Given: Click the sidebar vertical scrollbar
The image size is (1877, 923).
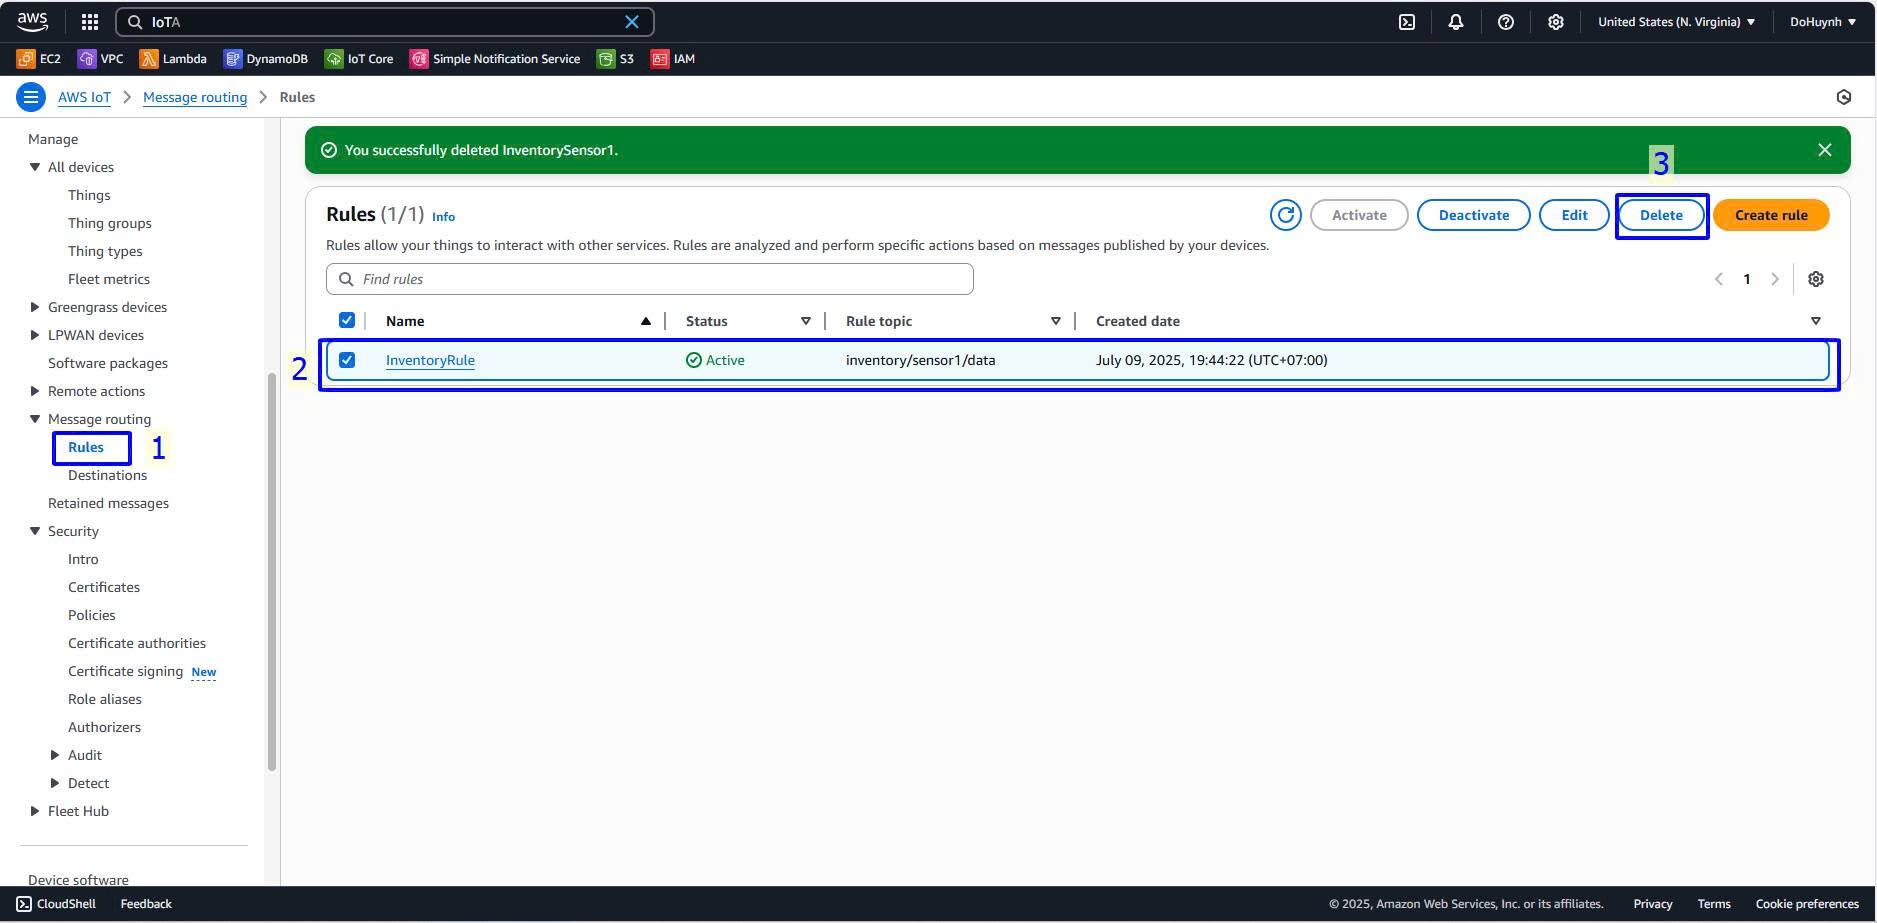Looking at the screenshot, I should point(272,570).
